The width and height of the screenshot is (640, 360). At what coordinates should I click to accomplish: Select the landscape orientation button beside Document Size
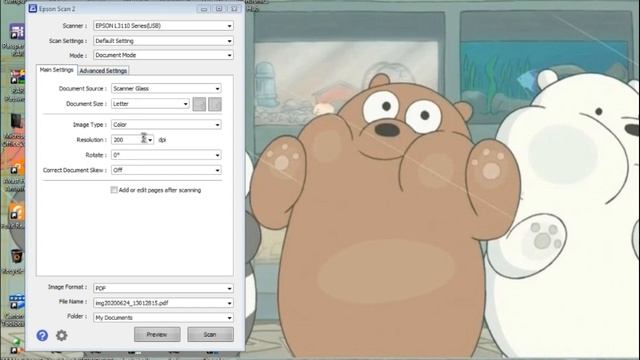[x=215, y=104]
